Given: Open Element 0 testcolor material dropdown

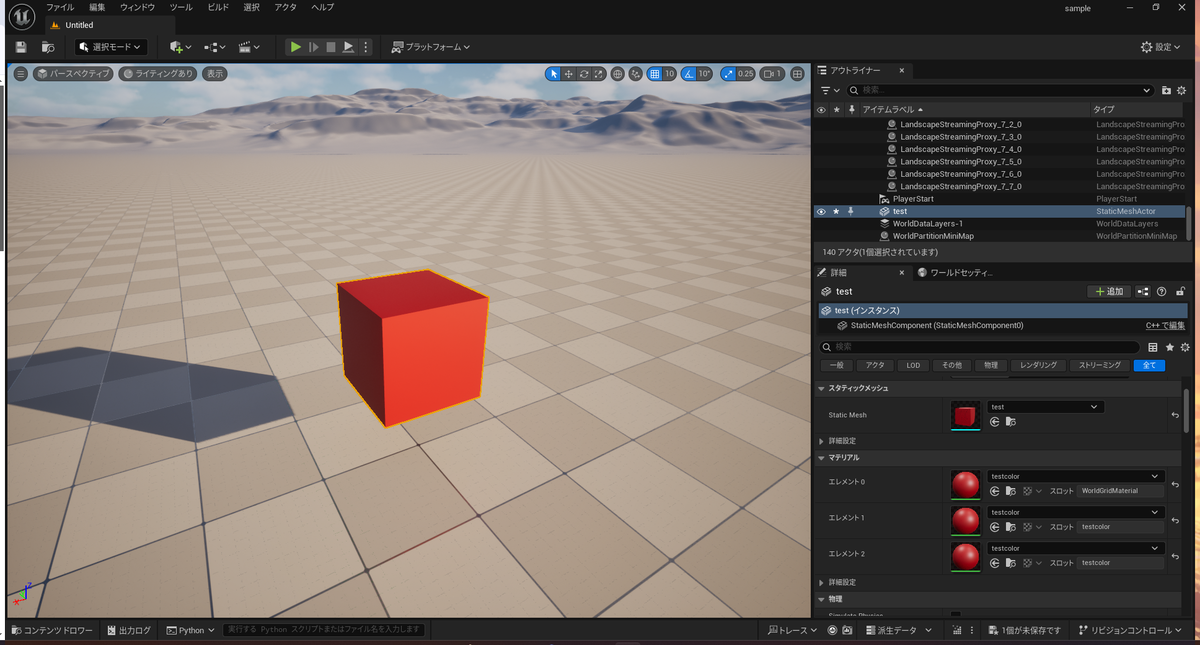Looking at the screenshot, I should pyautogui.click(x=1076, y=476).
